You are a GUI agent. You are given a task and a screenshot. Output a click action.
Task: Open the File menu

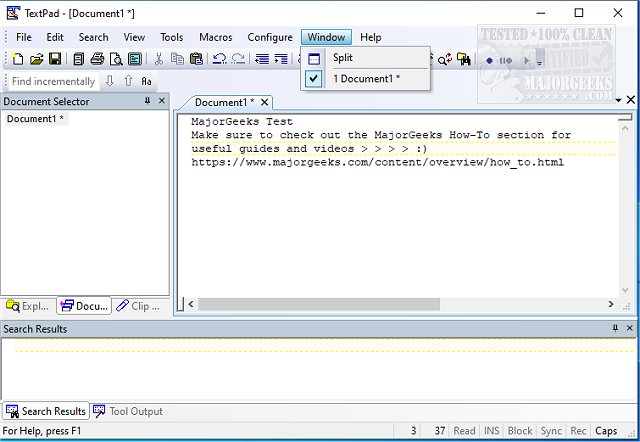[x=24, y=37]
